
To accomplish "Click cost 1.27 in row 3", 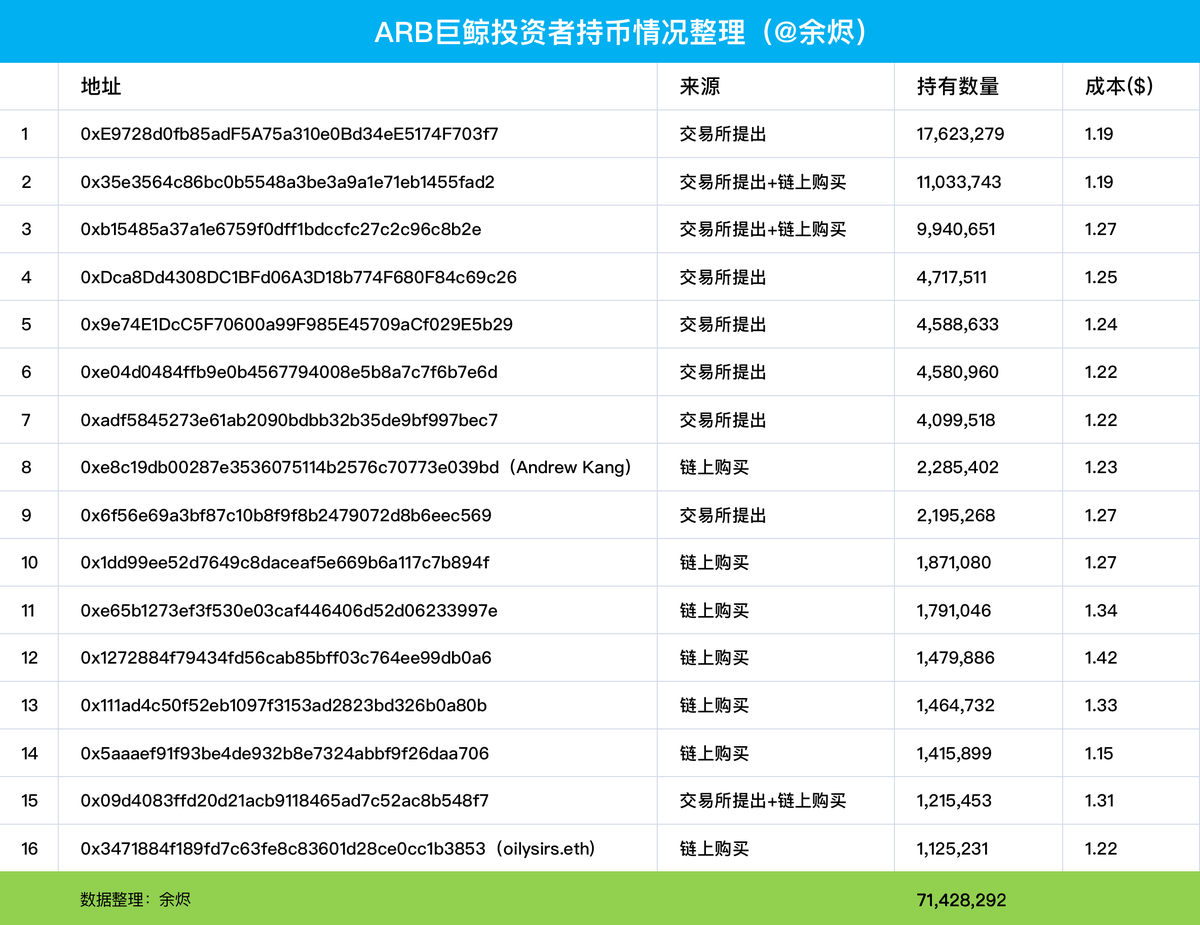I will (x=1101, y=229).
